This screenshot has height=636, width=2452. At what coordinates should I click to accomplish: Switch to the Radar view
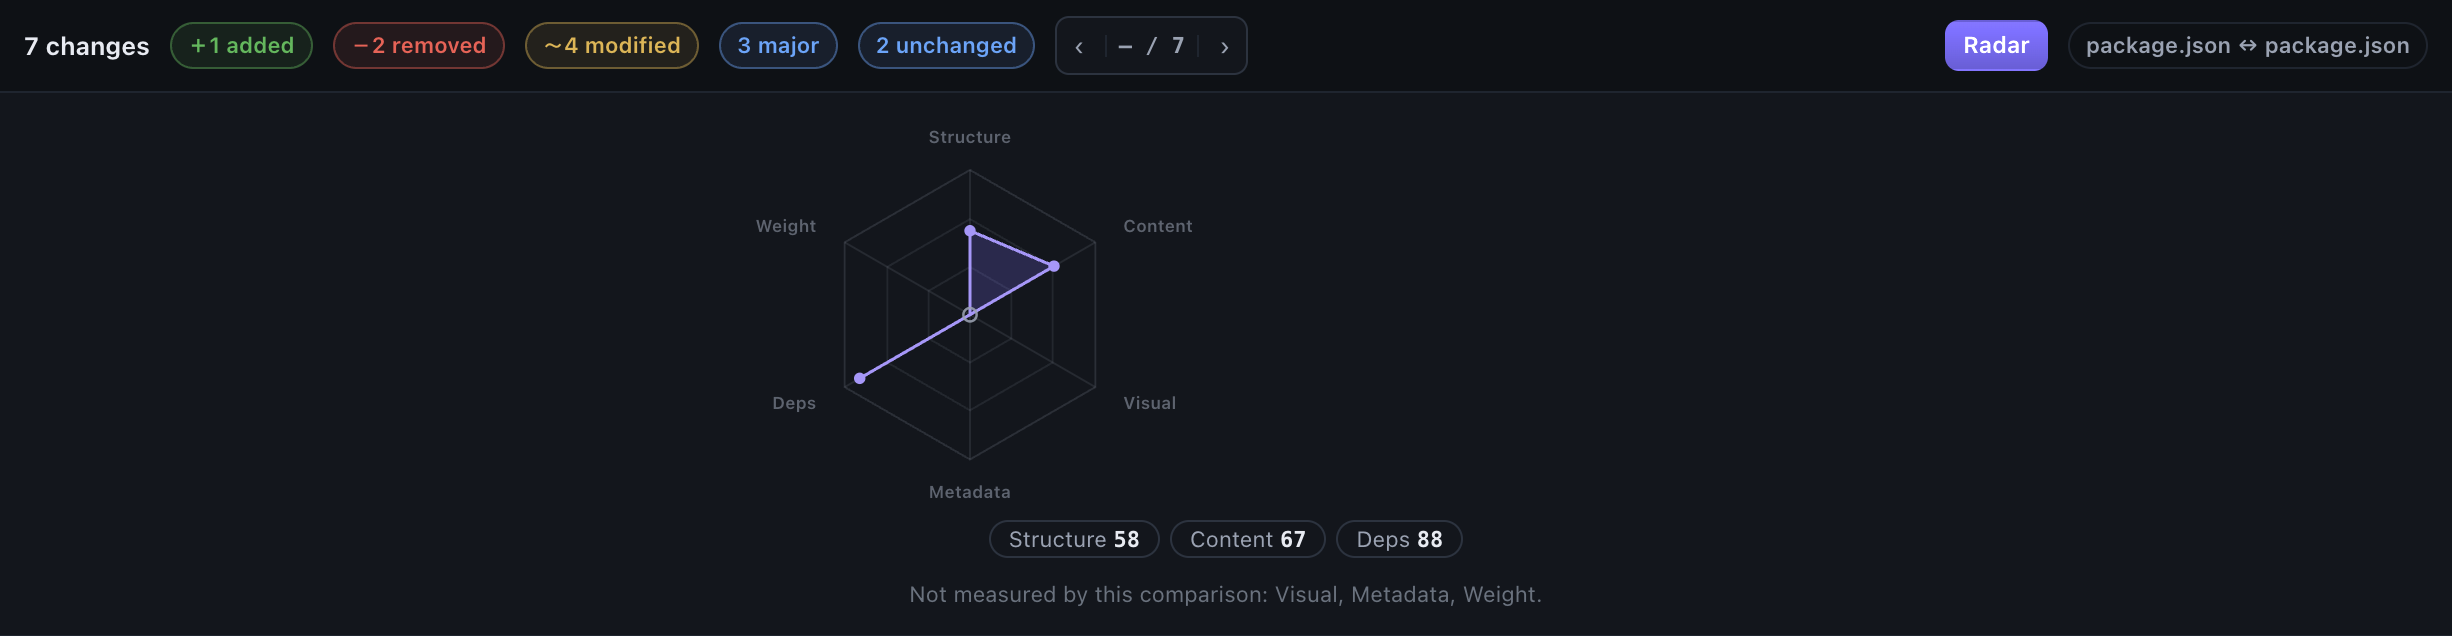(x=1996, y=46)
